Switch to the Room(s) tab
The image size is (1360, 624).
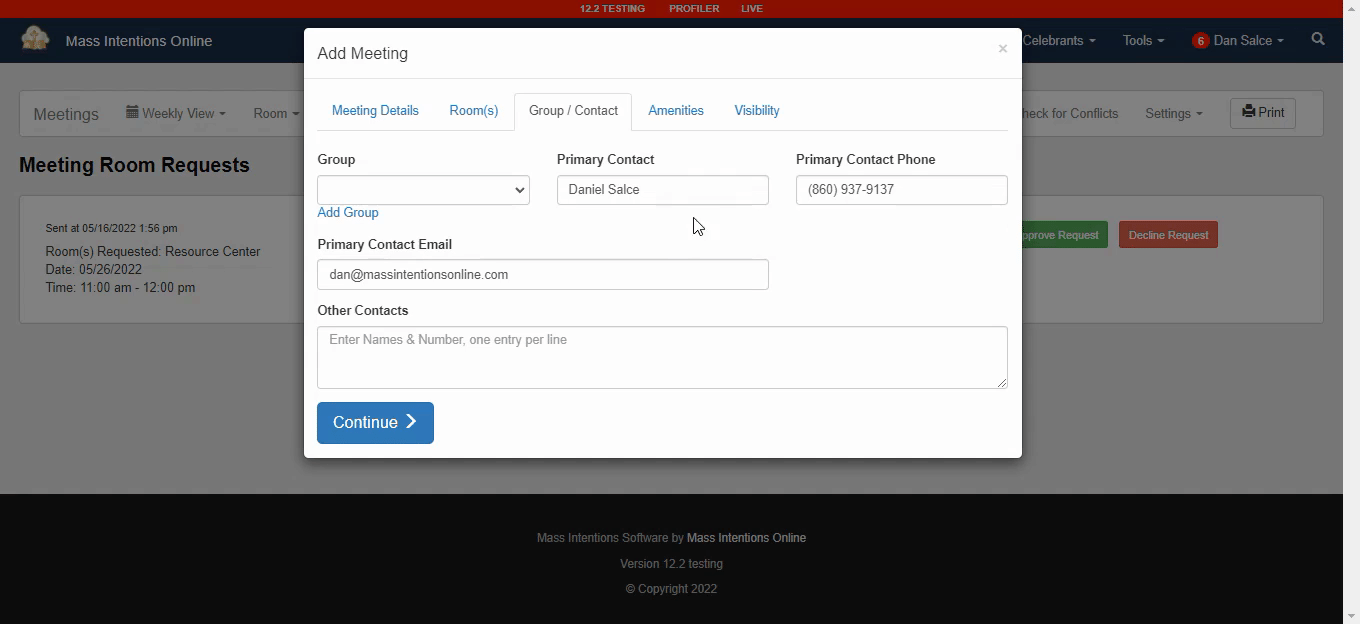click(473, 111)
